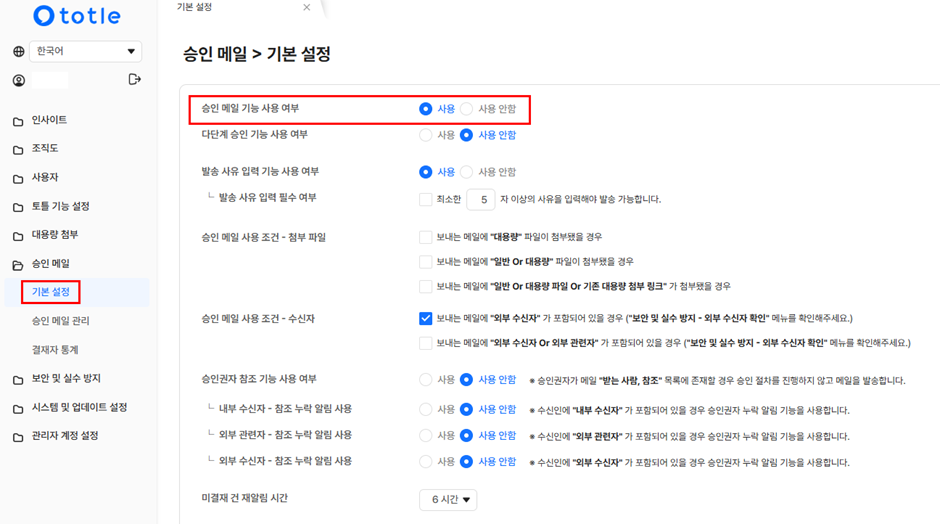The width and height of the screenshot is (940, 524).
Task: Click the 대용량 첨부 folder icon
Action: tap(18, 236)
